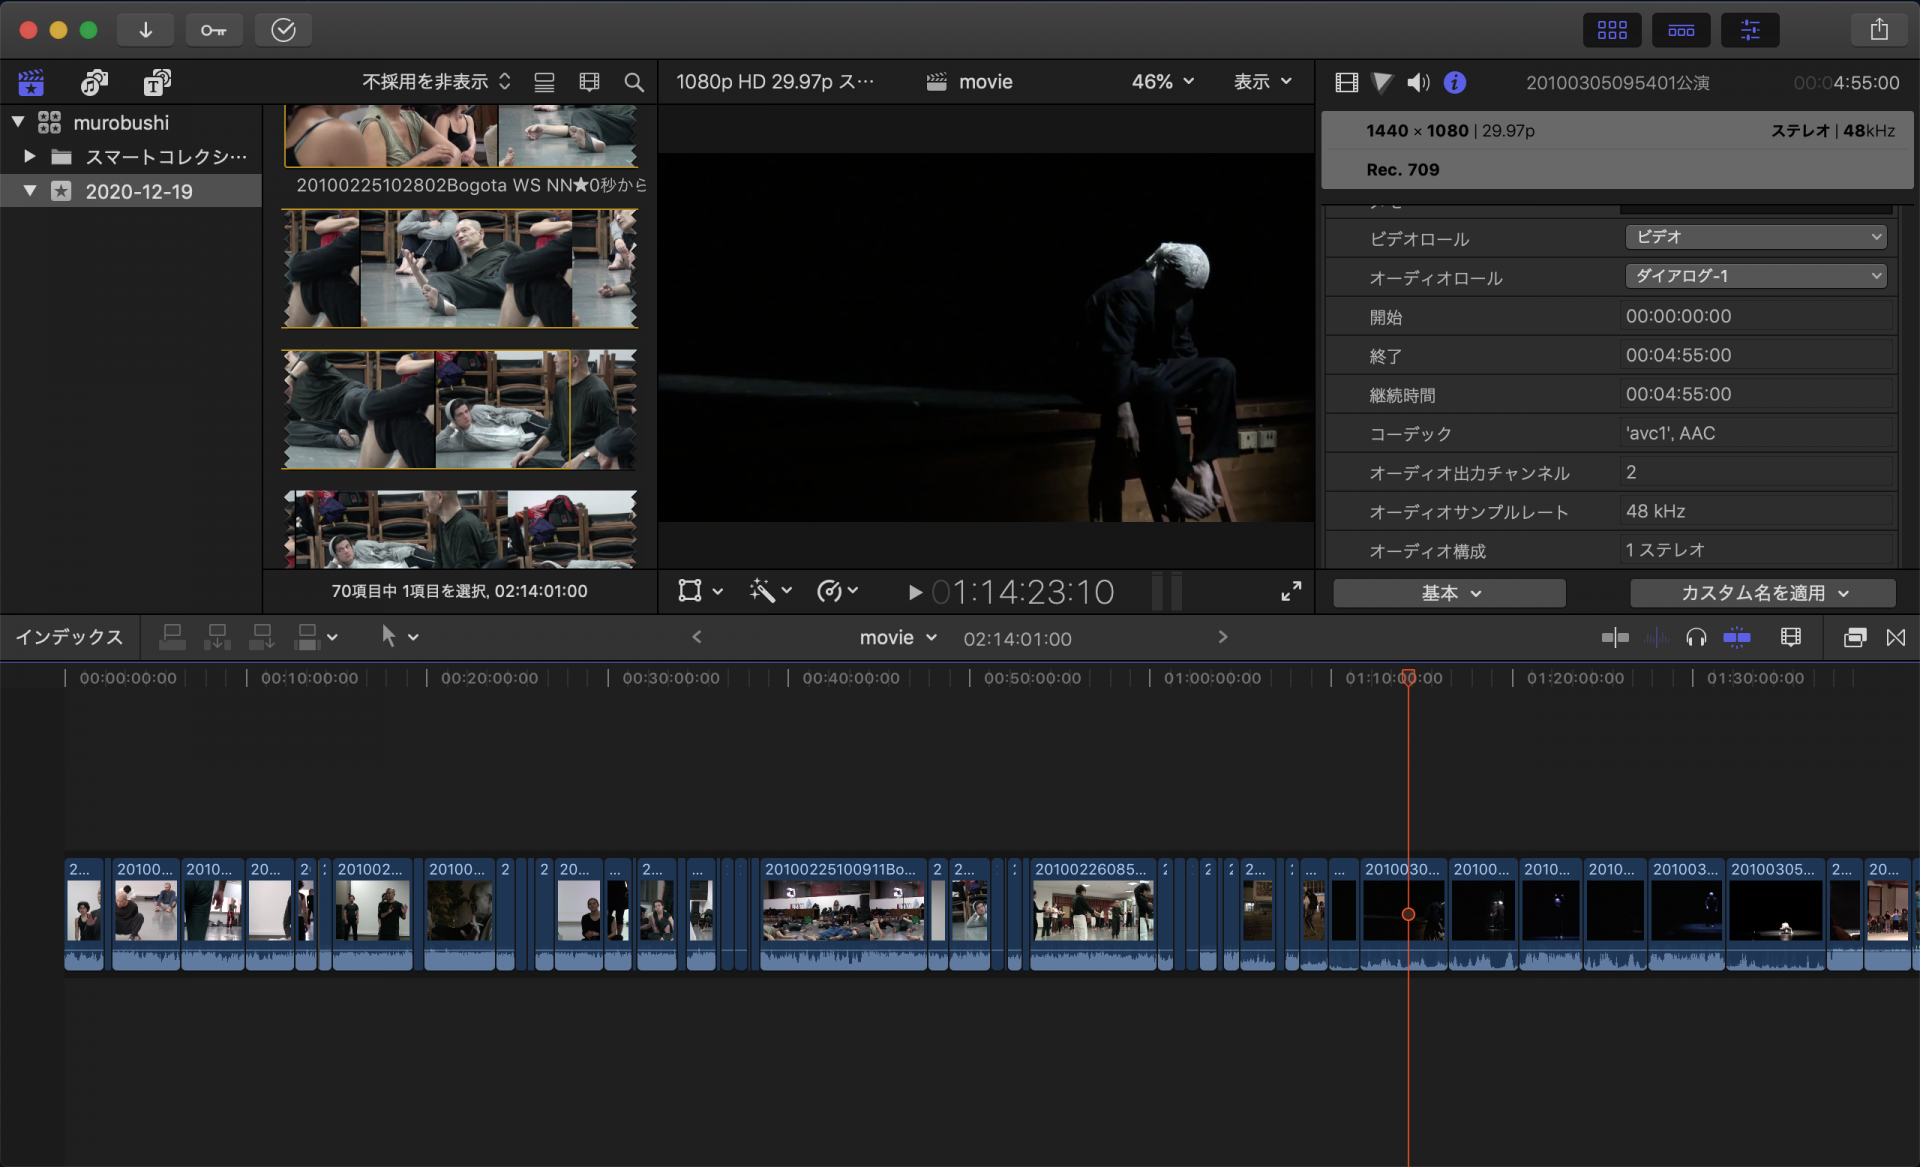Open the 46% viewer zoom dropdown
Viewport: 1920px width, 1167px height.
click(x=1163, y=82)
